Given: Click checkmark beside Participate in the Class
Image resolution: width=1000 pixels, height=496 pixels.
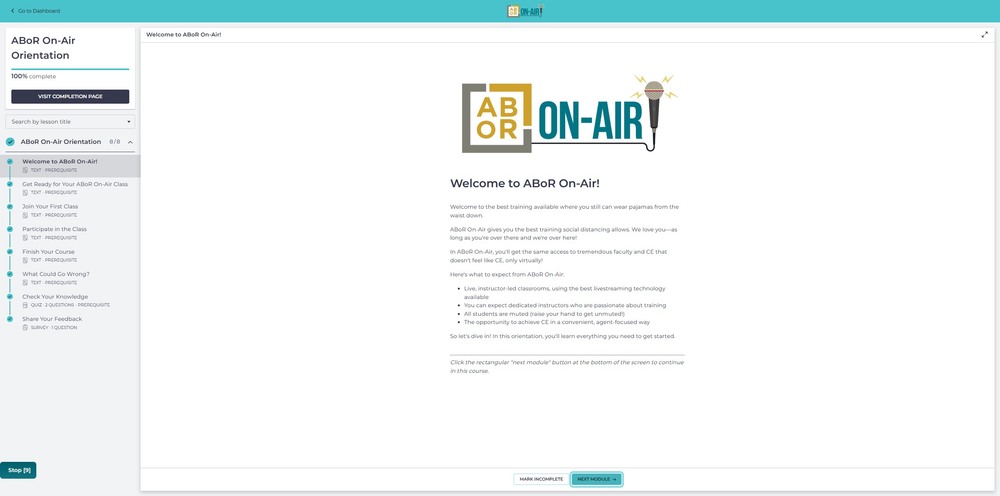Looking at the screenshot, I should click(x=10, y=229).
